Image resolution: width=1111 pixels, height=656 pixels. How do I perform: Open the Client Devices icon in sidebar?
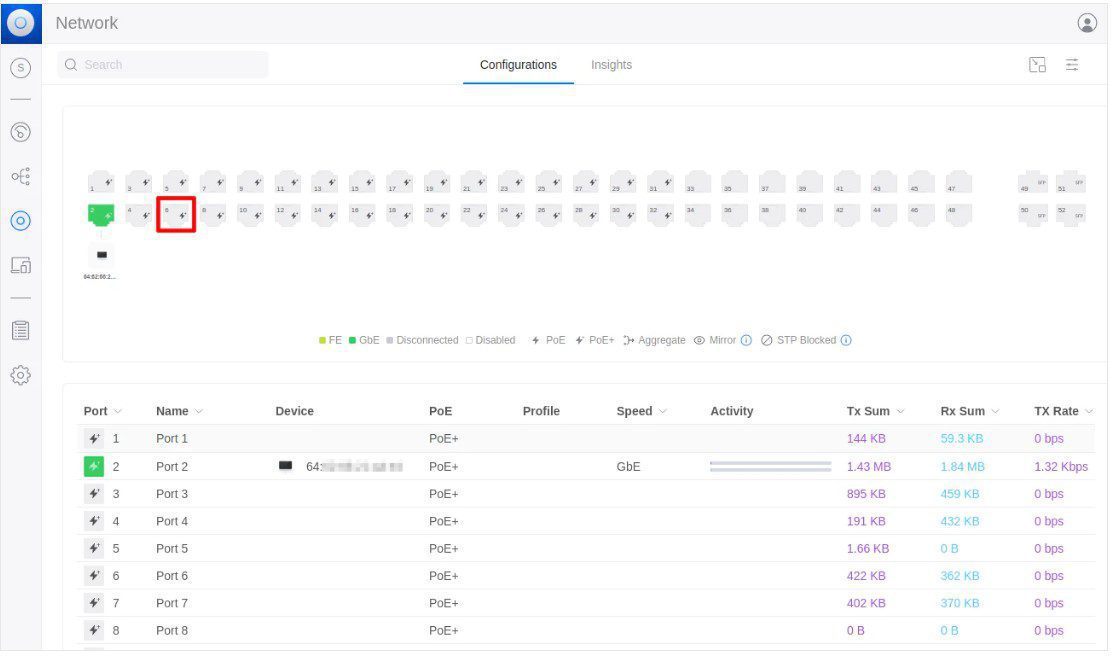[x=21, y=265]
